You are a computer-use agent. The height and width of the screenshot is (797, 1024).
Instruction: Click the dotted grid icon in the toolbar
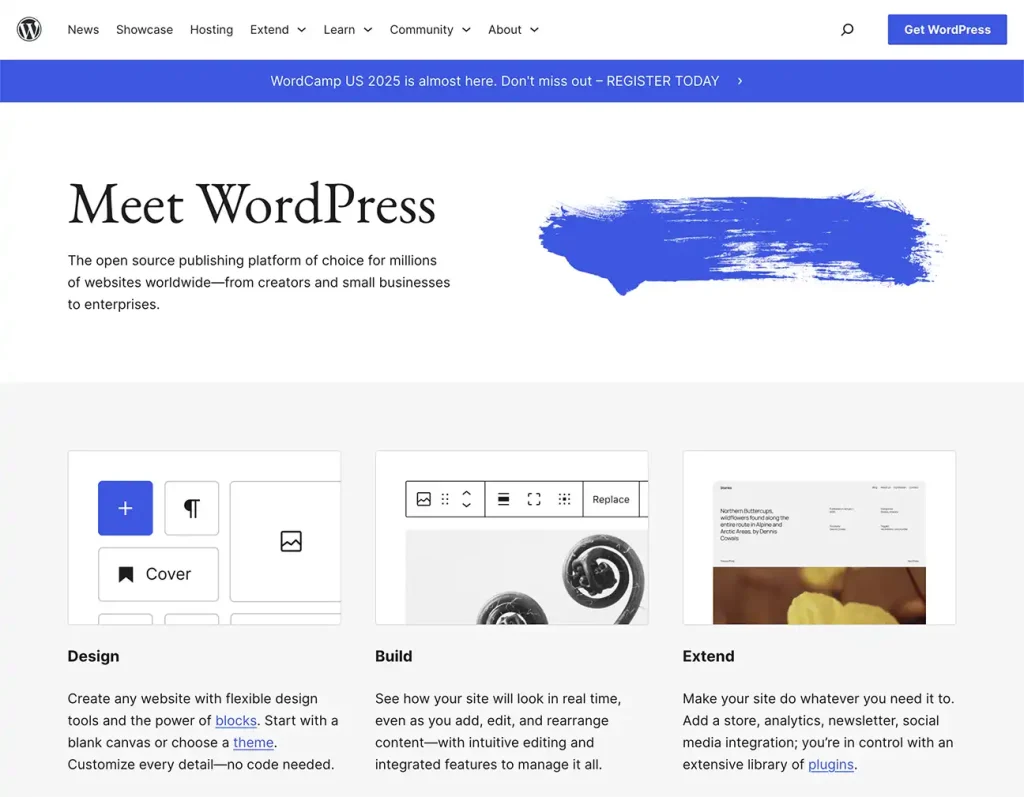point(565,499)
